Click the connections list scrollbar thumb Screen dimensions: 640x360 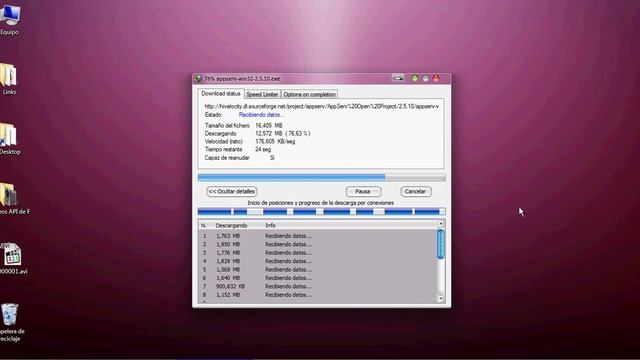[440, 244]
